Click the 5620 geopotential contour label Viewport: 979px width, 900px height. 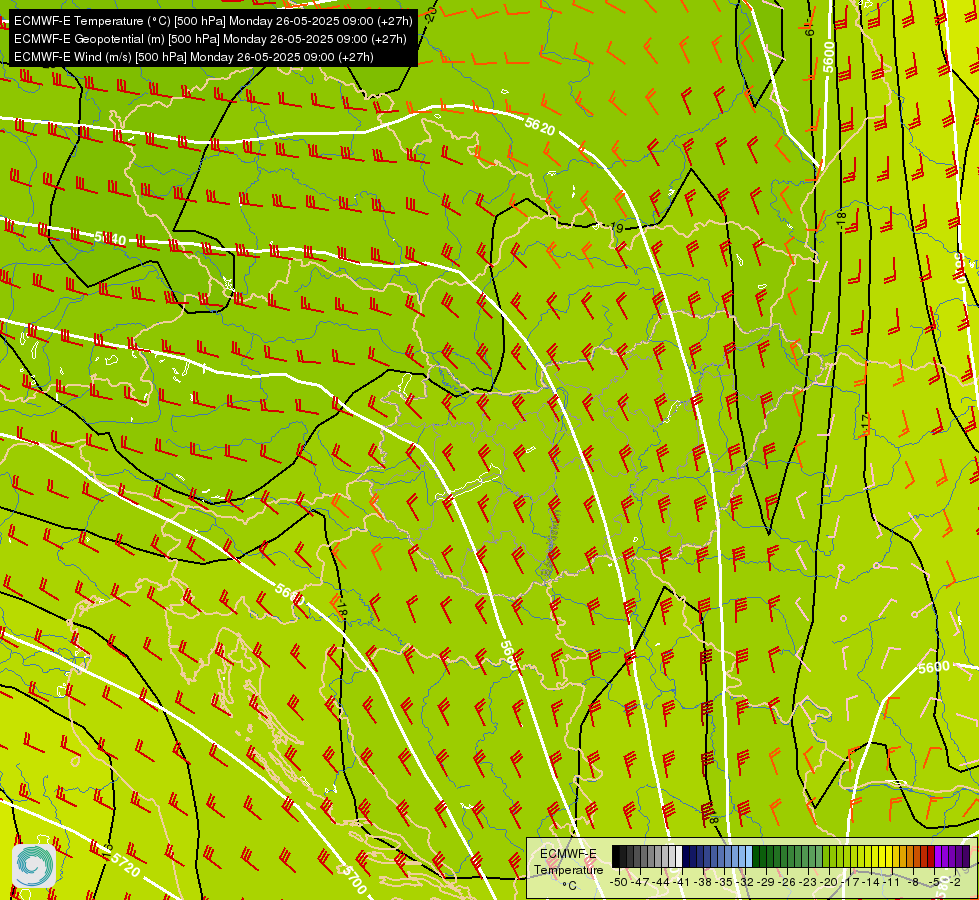(539, 127)
